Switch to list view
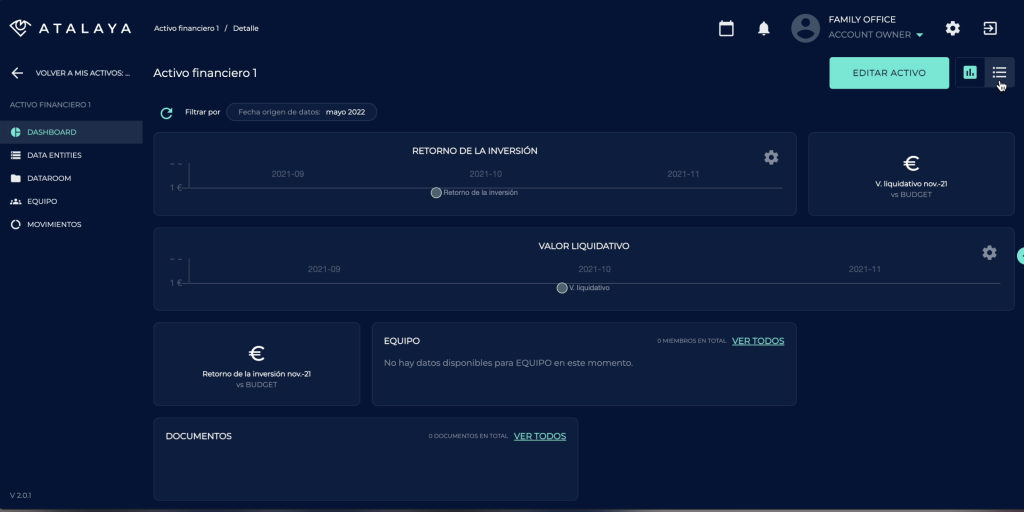Image resolution: width=1024 pixels, height=512 pixels. point(999,72)
